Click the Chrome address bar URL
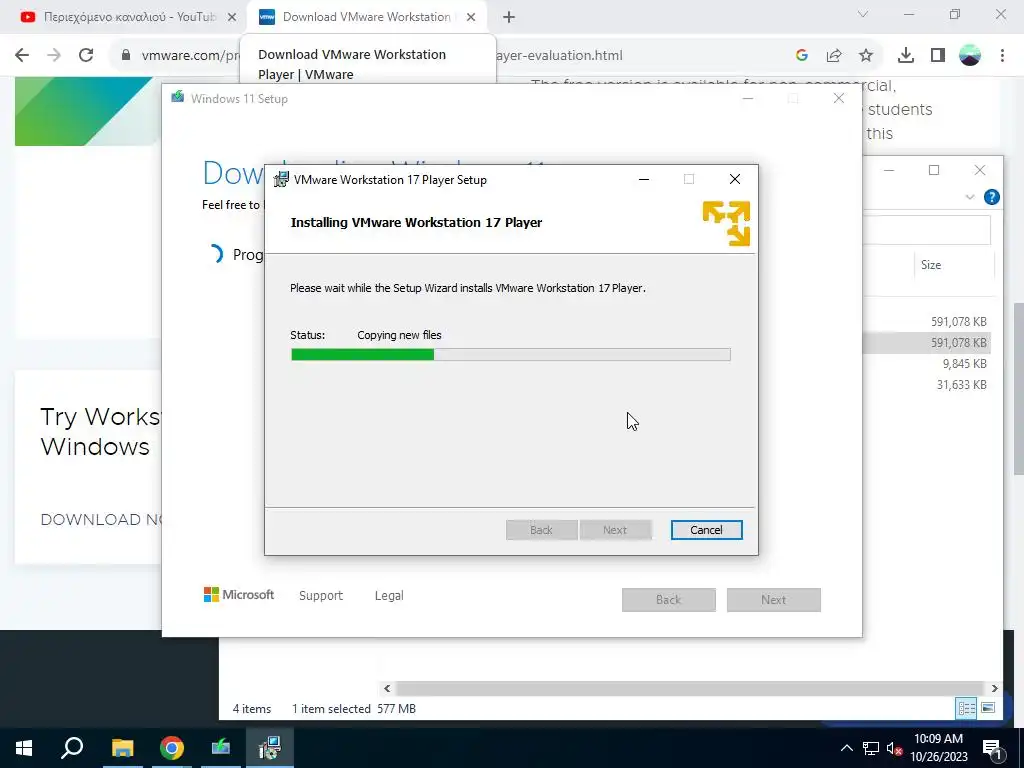Viewport: 1024px width, 768px height. [x=382, y=56]
